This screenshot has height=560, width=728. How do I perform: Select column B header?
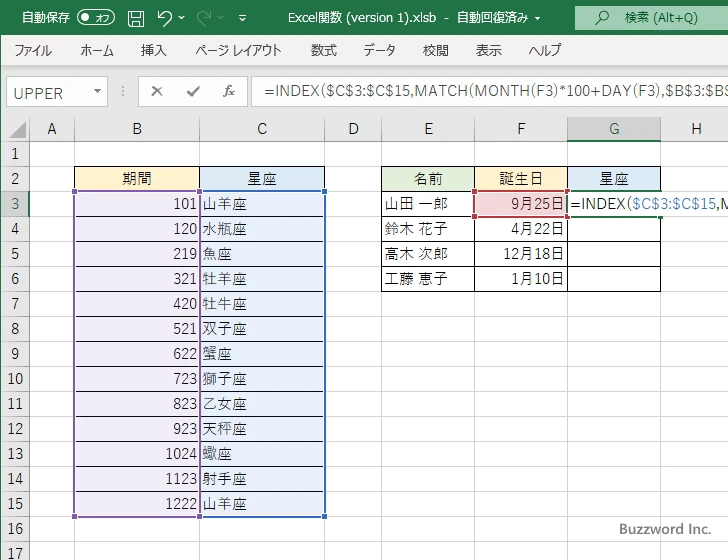[137, 129]
